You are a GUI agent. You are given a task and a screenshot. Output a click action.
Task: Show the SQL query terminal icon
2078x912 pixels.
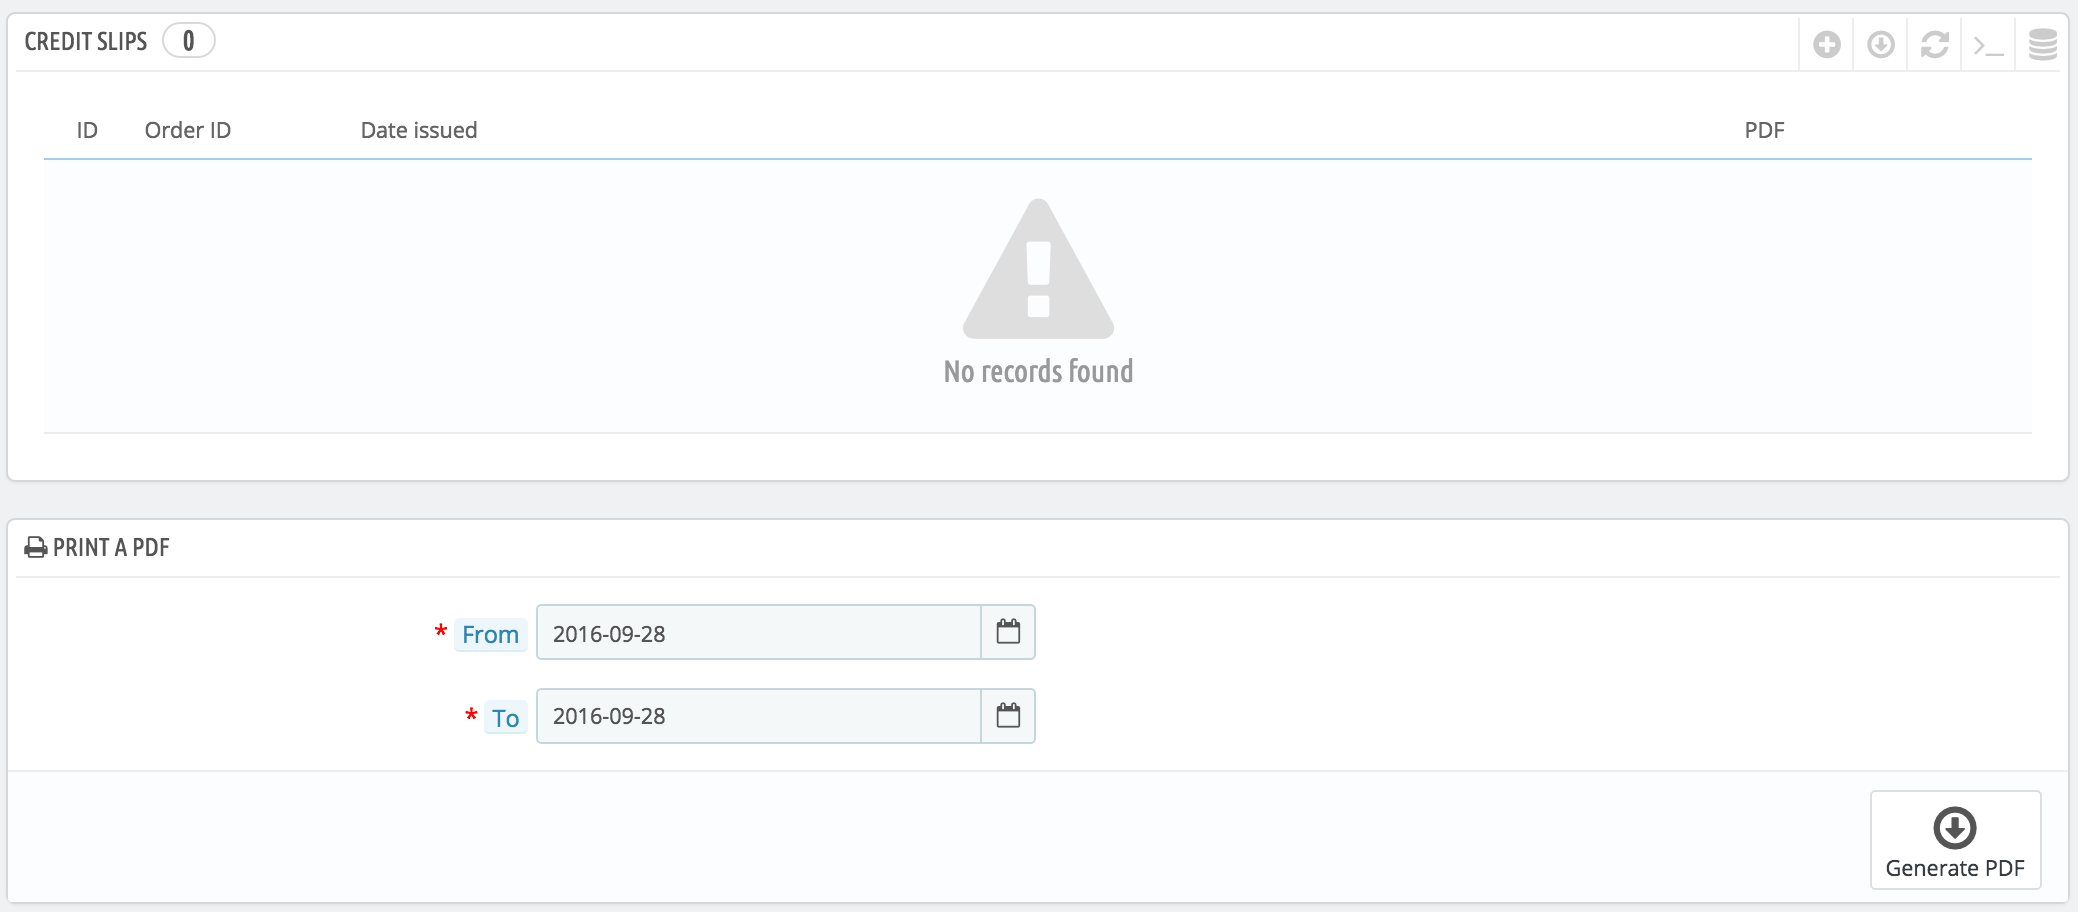coord(1987,45)
